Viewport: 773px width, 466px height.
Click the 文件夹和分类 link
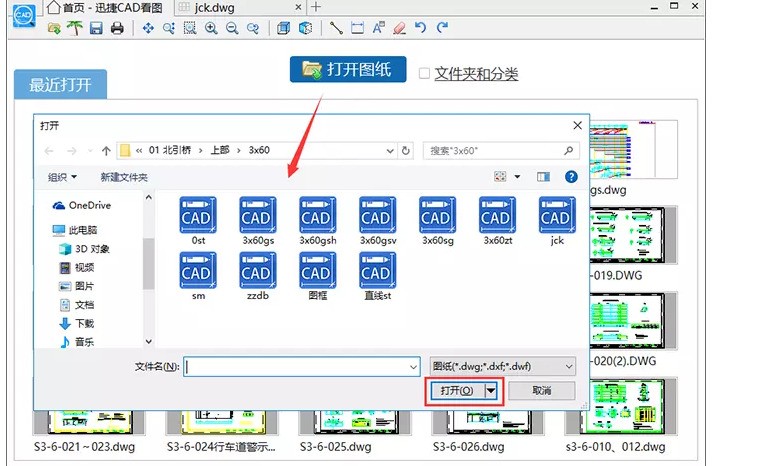pyautogui.click(x=476, y=74)
